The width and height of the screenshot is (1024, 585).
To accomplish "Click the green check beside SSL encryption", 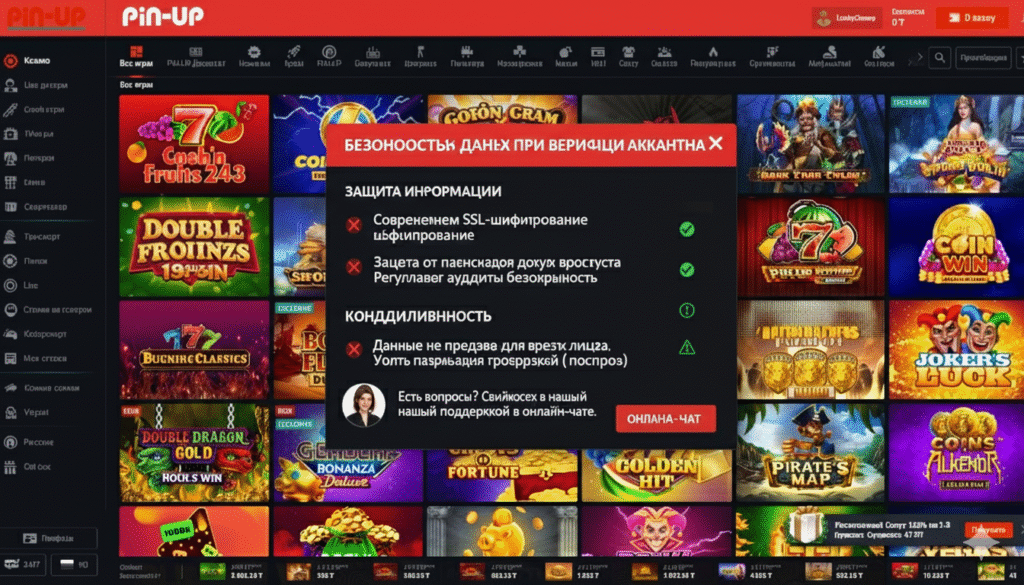I will (x=686, y=229).
